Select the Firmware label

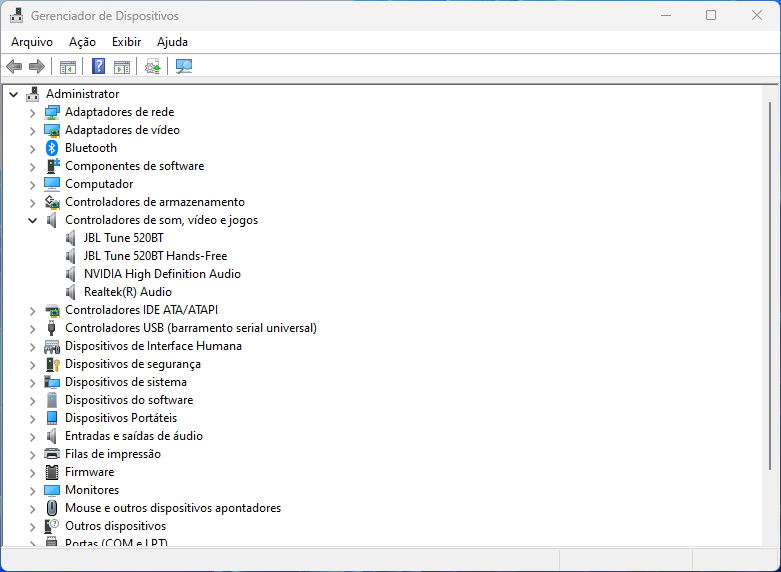90,472
